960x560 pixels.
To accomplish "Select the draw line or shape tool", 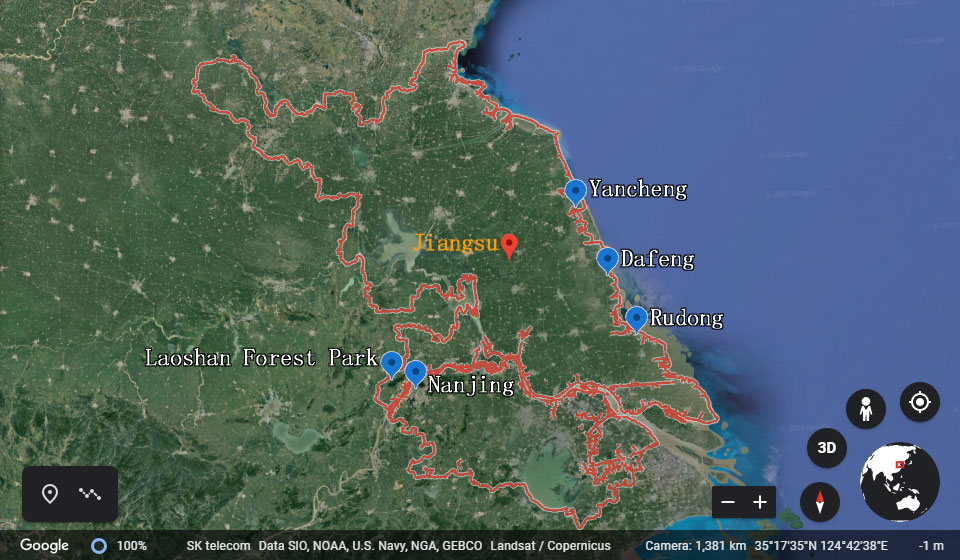I will pyautogui.click(x=90, y=493).
